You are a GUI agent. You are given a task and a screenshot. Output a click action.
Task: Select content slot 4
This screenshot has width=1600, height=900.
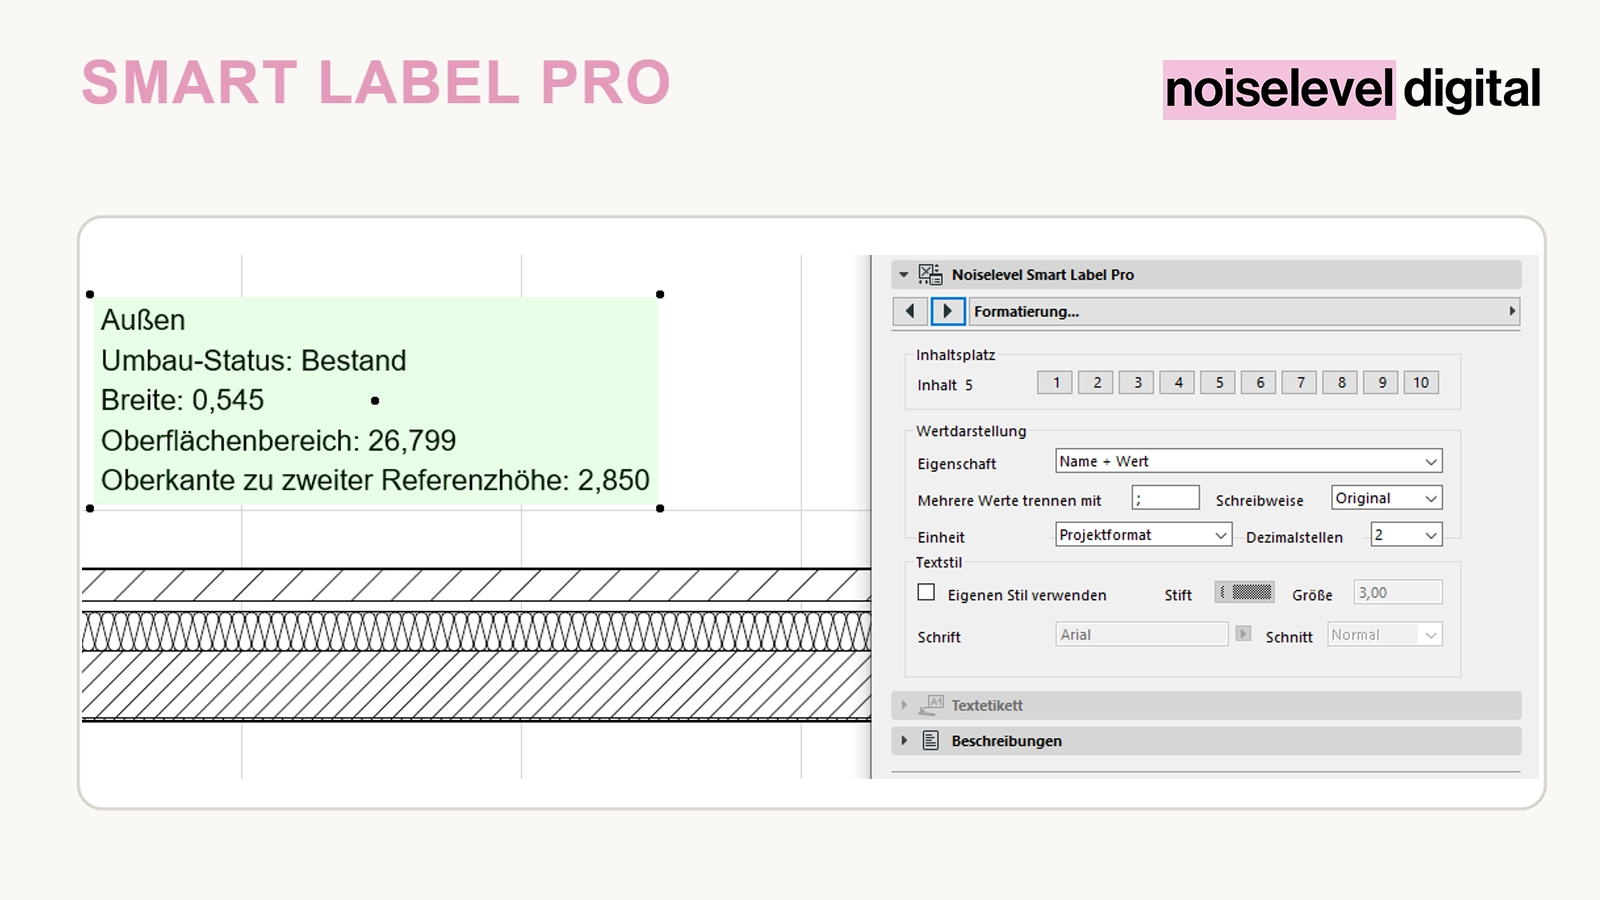[1178, 383]
